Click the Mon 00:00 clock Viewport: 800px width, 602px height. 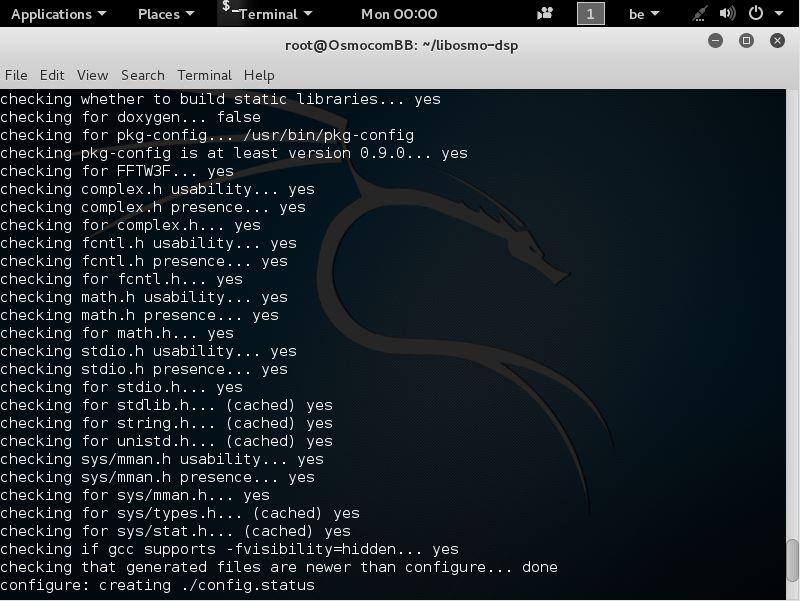point(398,14)
